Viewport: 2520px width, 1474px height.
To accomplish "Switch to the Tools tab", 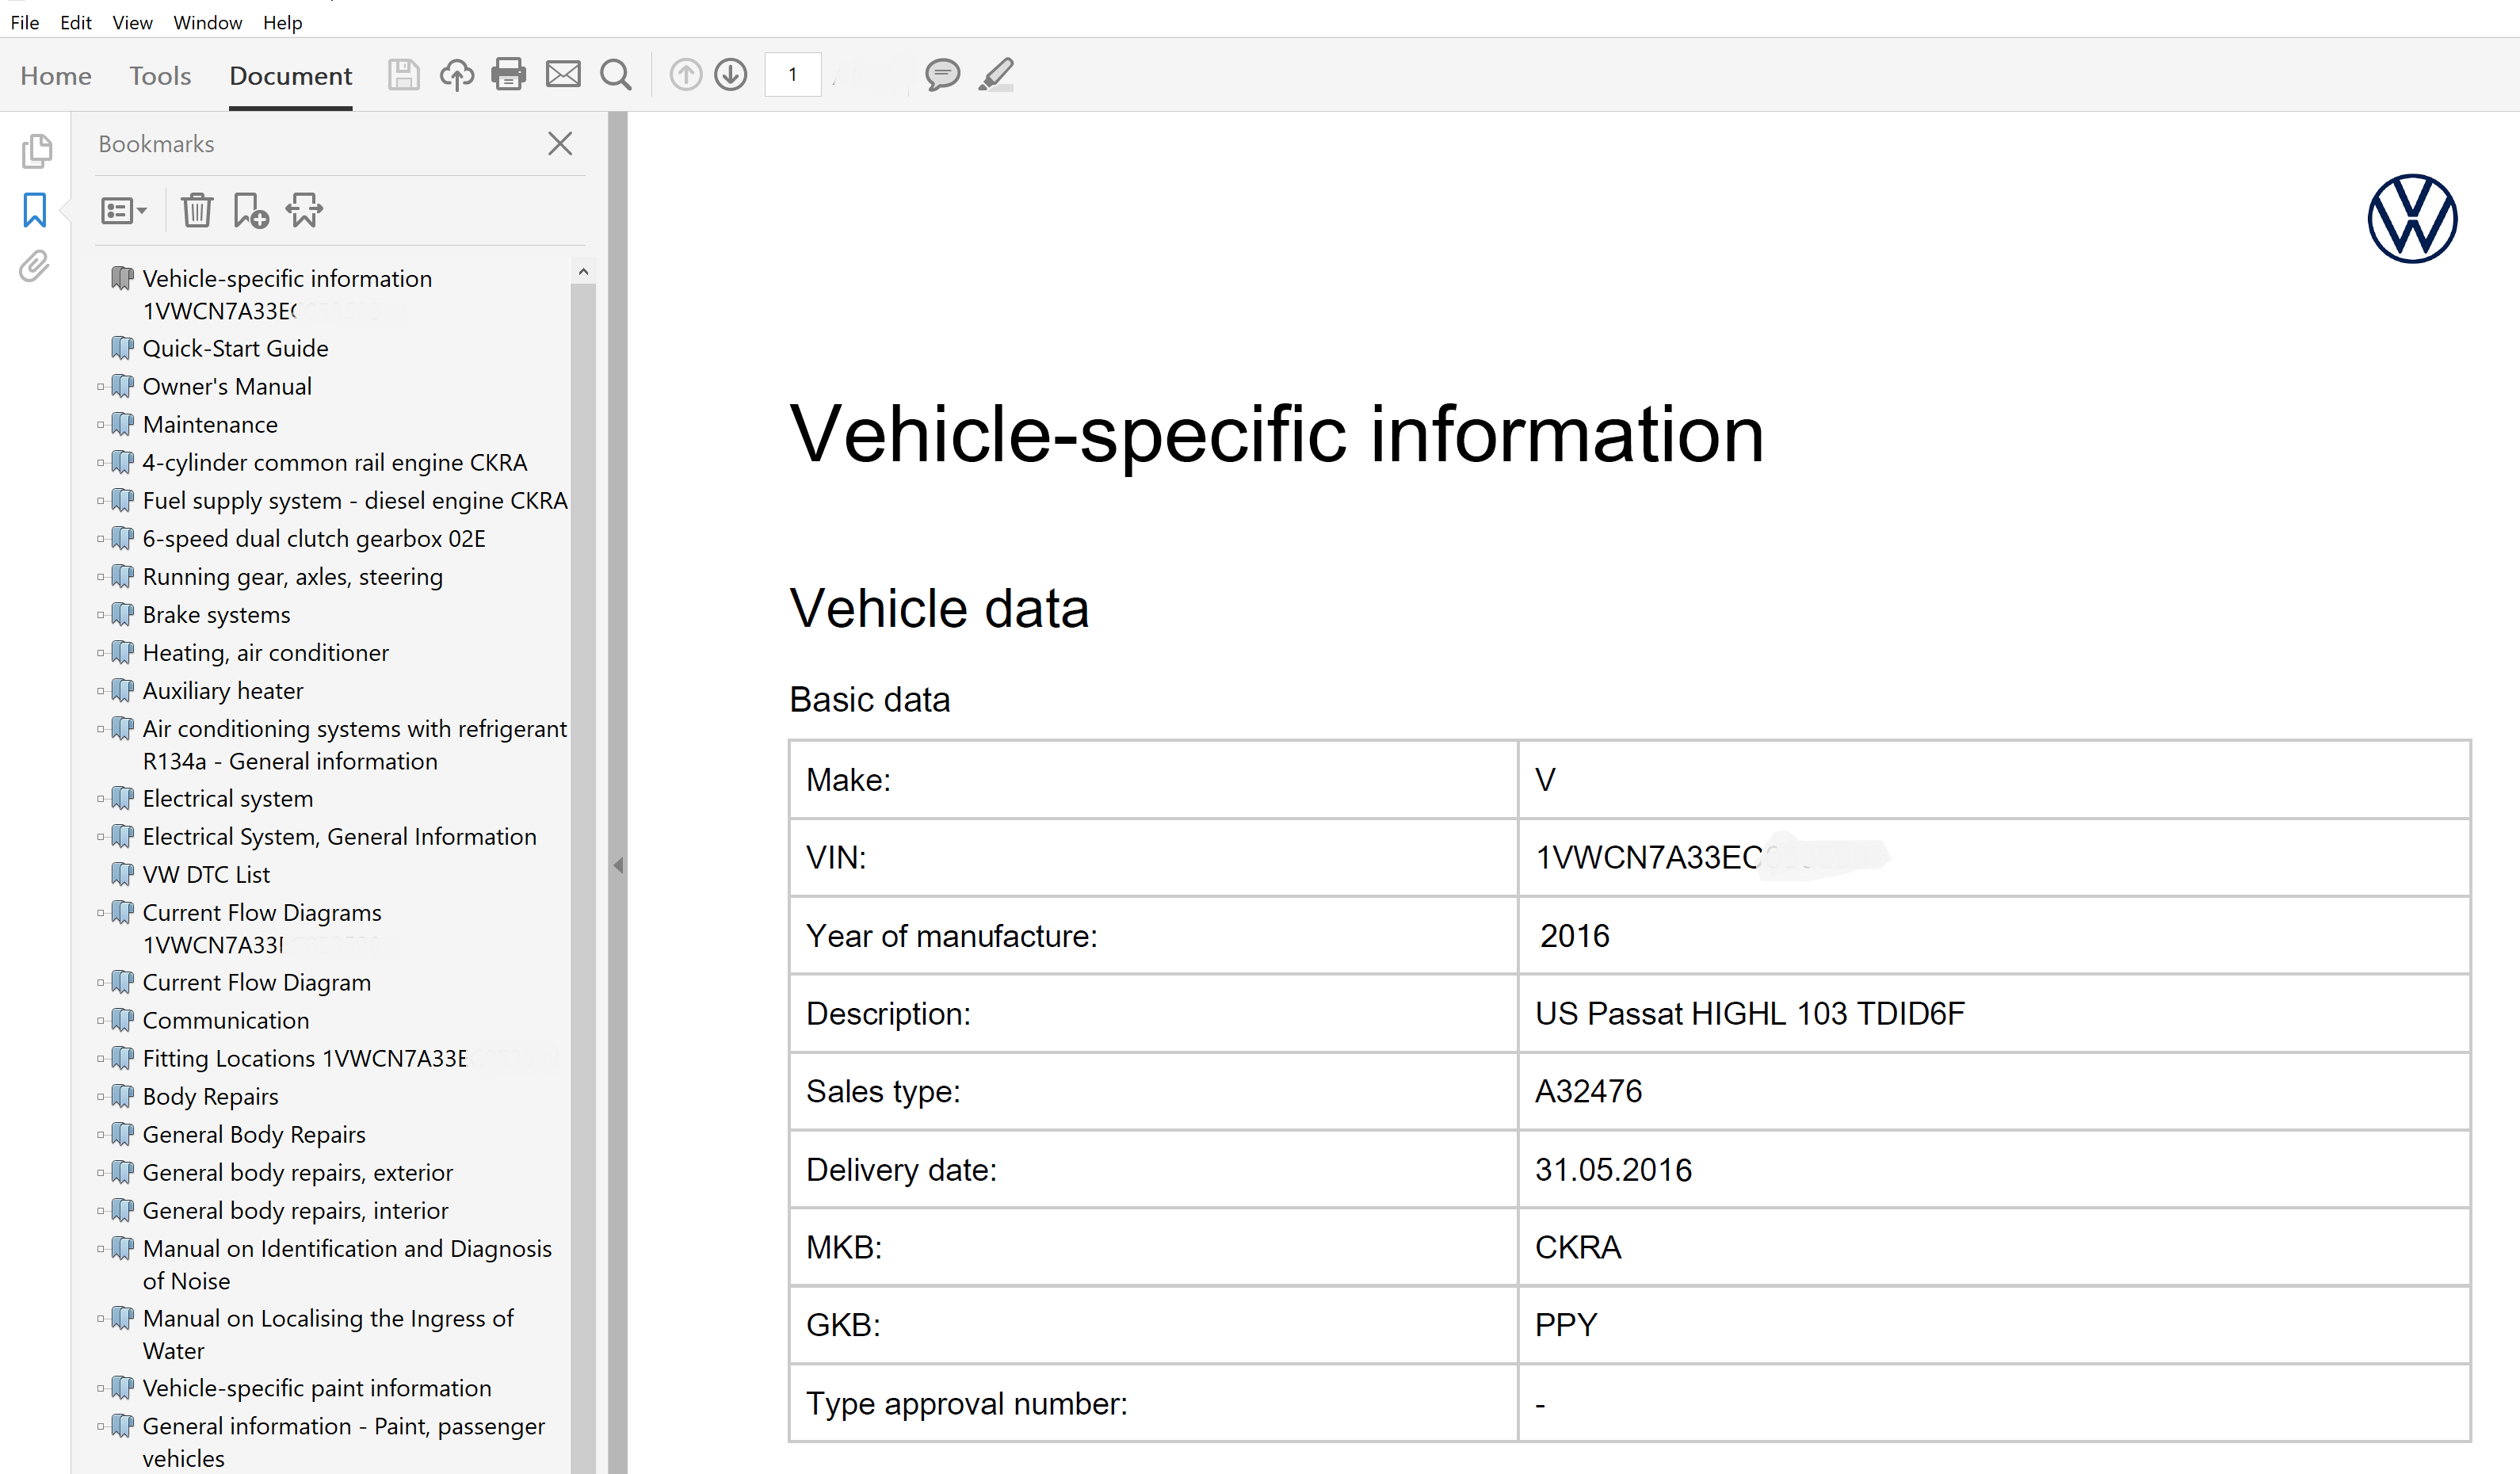I will click(160, 76).
